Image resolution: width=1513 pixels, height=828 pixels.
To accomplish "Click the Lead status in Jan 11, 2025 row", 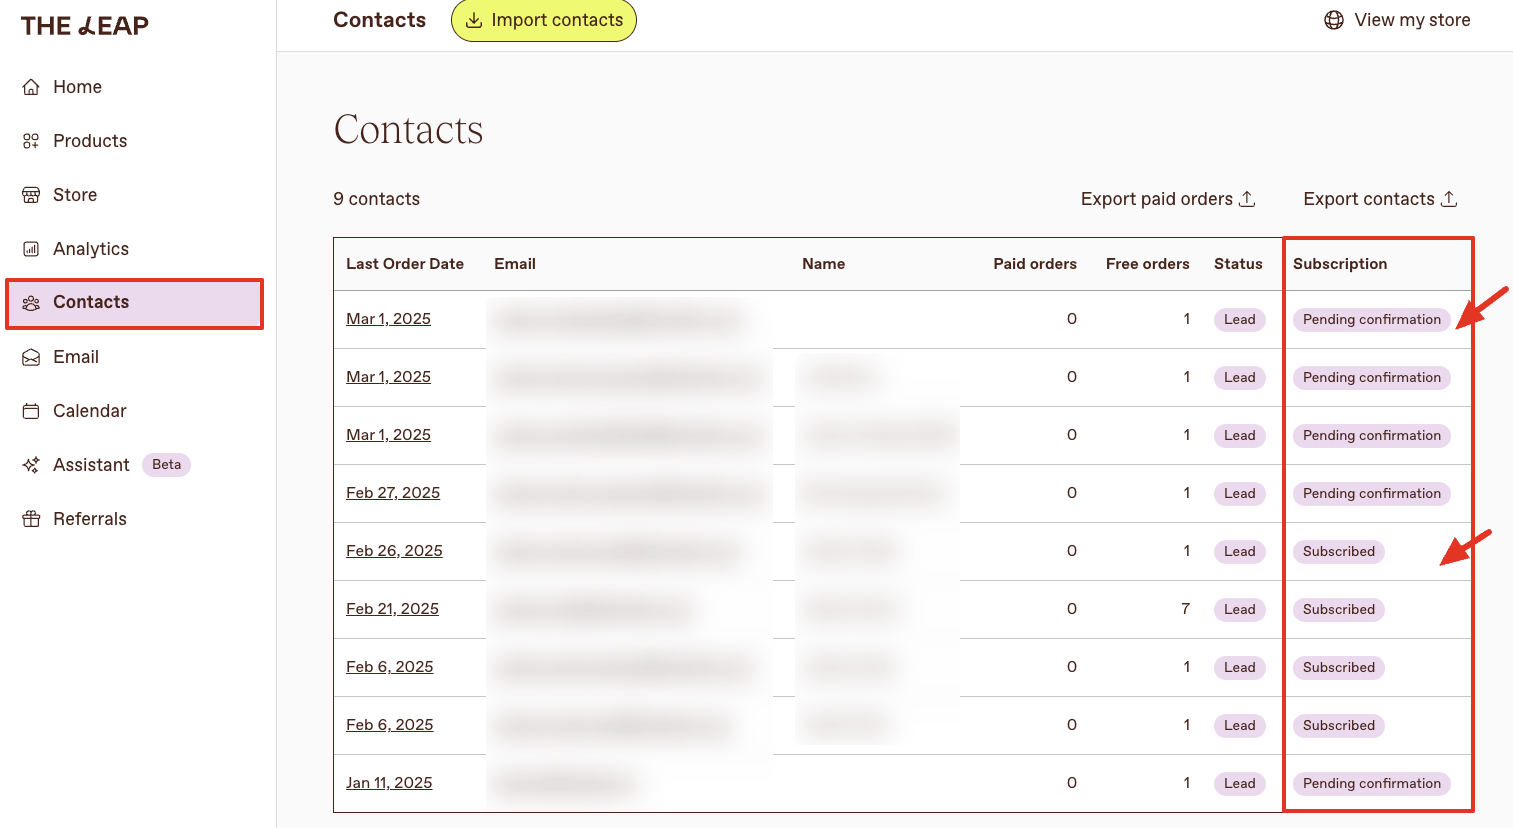I will tap(1240, 783).
